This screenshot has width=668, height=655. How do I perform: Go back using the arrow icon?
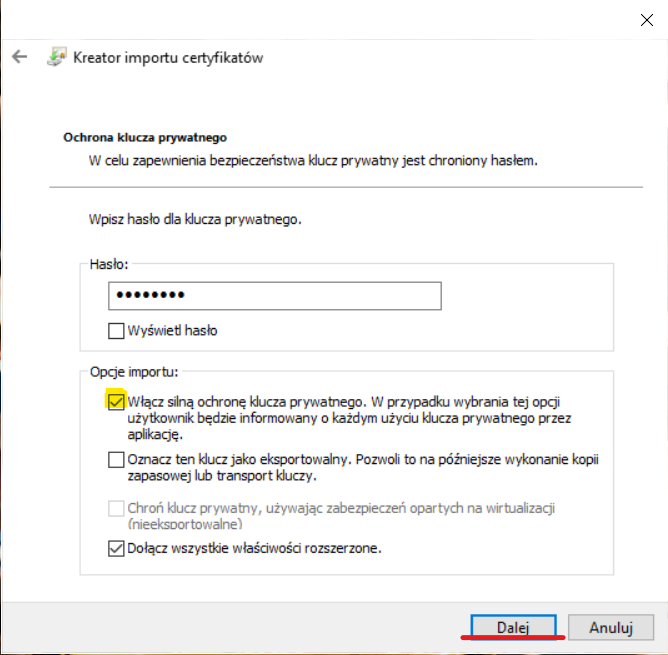coord(19,57)
